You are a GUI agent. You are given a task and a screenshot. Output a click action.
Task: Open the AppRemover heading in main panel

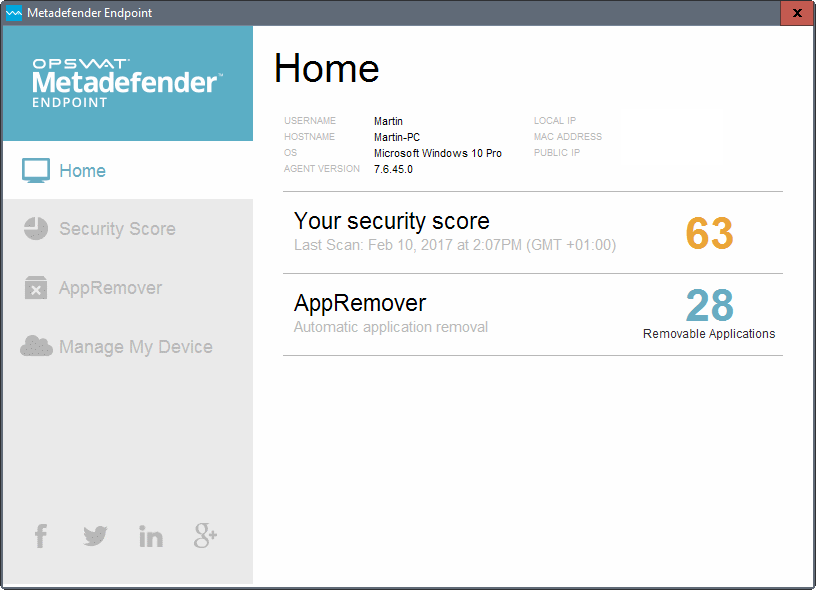pyautogui.click(x=360, y=303)
